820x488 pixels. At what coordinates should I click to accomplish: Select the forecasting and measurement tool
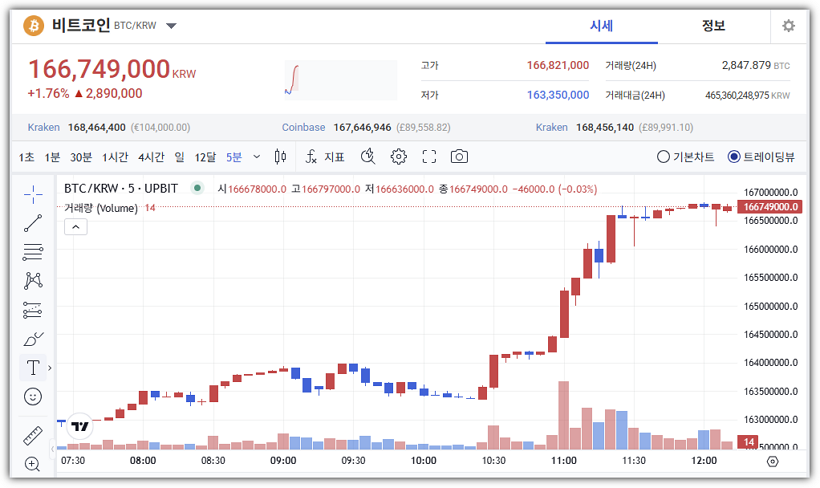click(33, 310)
